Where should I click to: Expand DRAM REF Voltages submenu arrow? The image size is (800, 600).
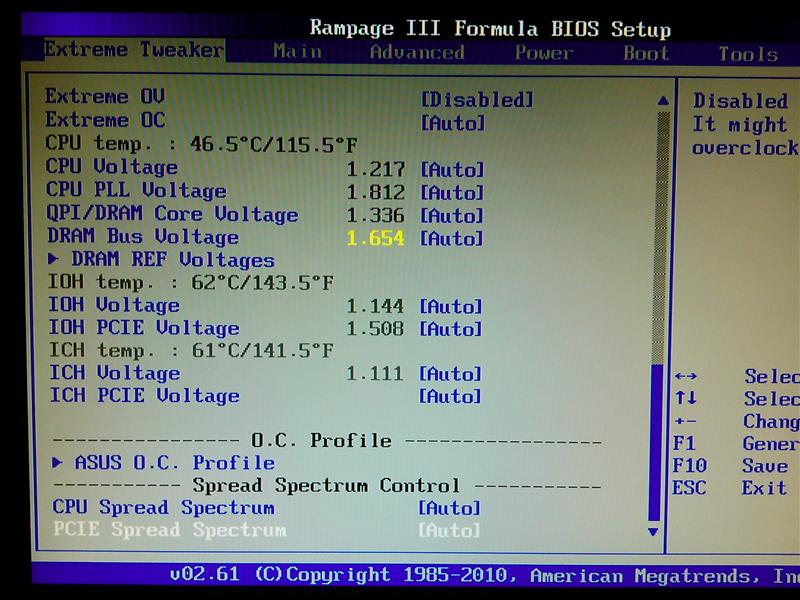pyautogui.click(x=54, y=260)
